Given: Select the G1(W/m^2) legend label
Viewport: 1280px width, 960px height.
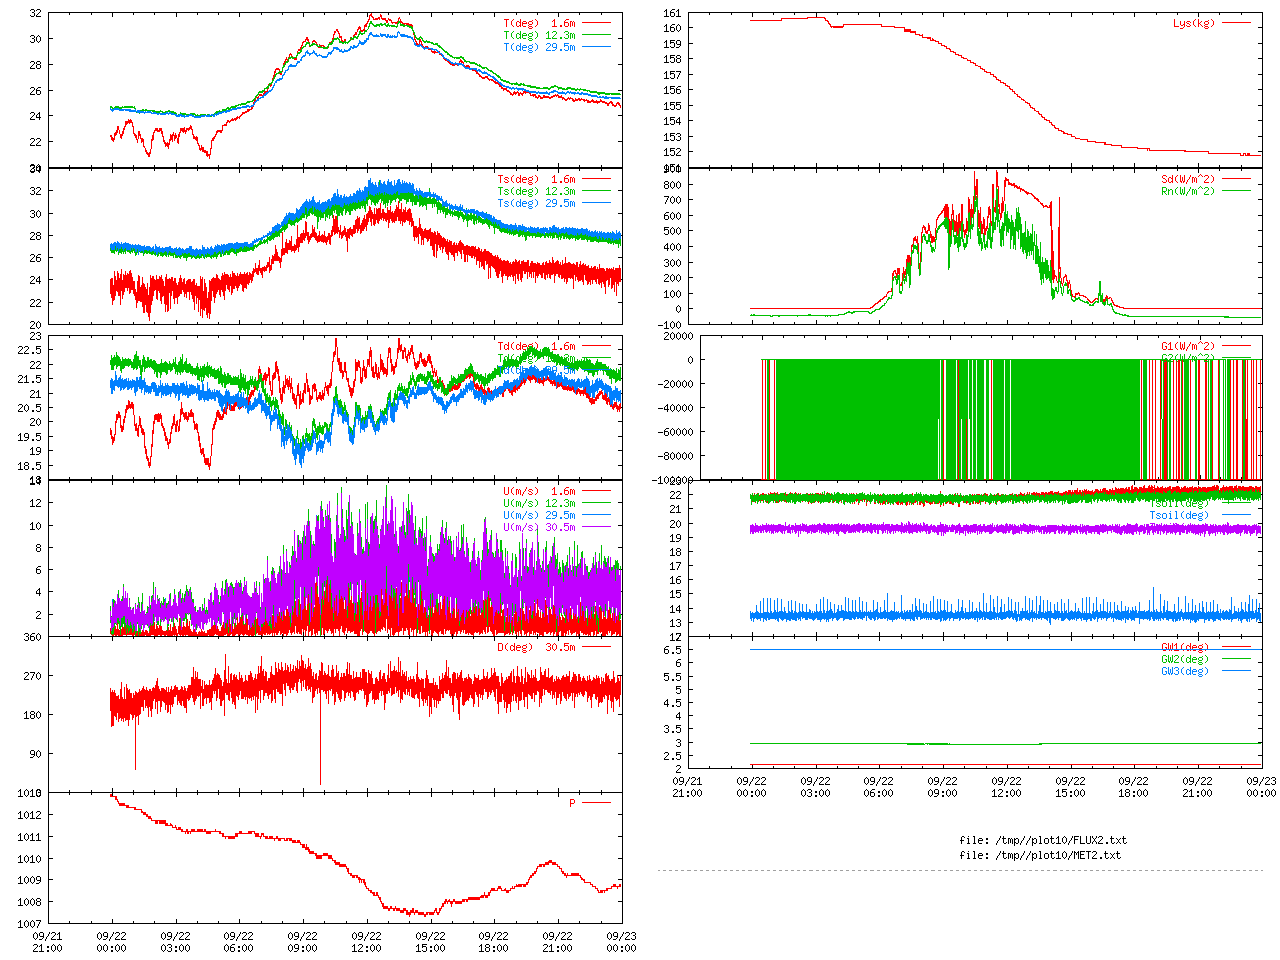Looking at the screenshot, I should [1187, 347].
